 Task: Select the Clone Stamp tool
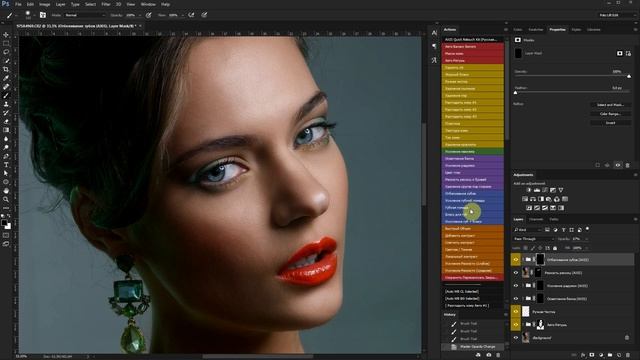6,104
